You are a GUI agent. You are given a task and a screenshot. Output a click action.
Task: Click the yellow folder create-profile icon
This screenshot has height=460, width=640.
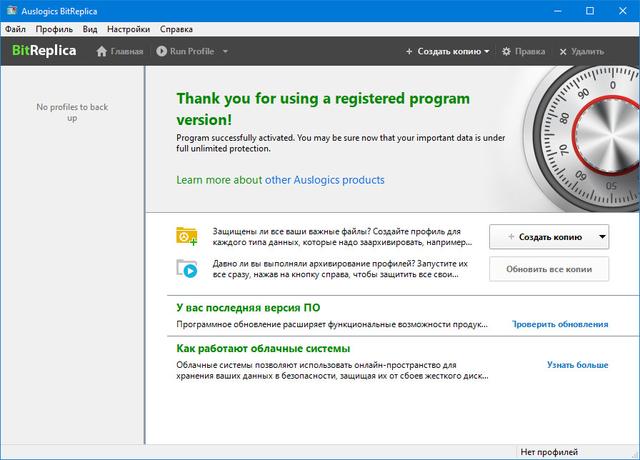coord(187,236)
